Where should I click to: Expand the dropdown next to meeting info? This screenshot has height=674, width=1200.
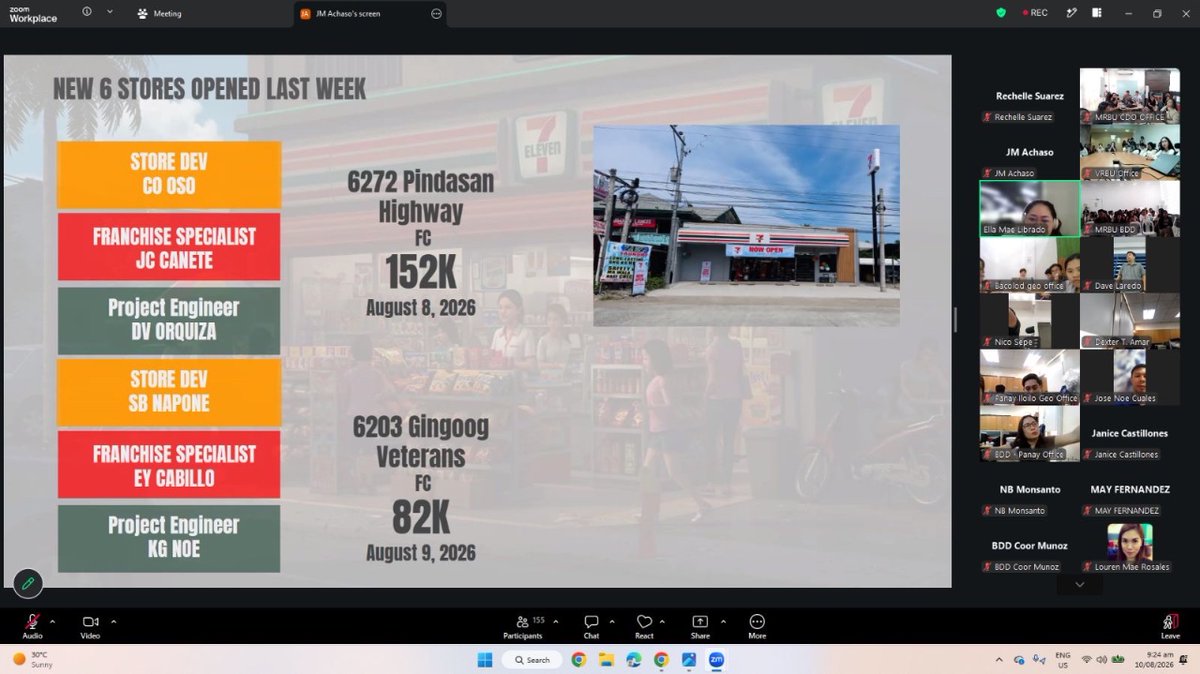110,12
